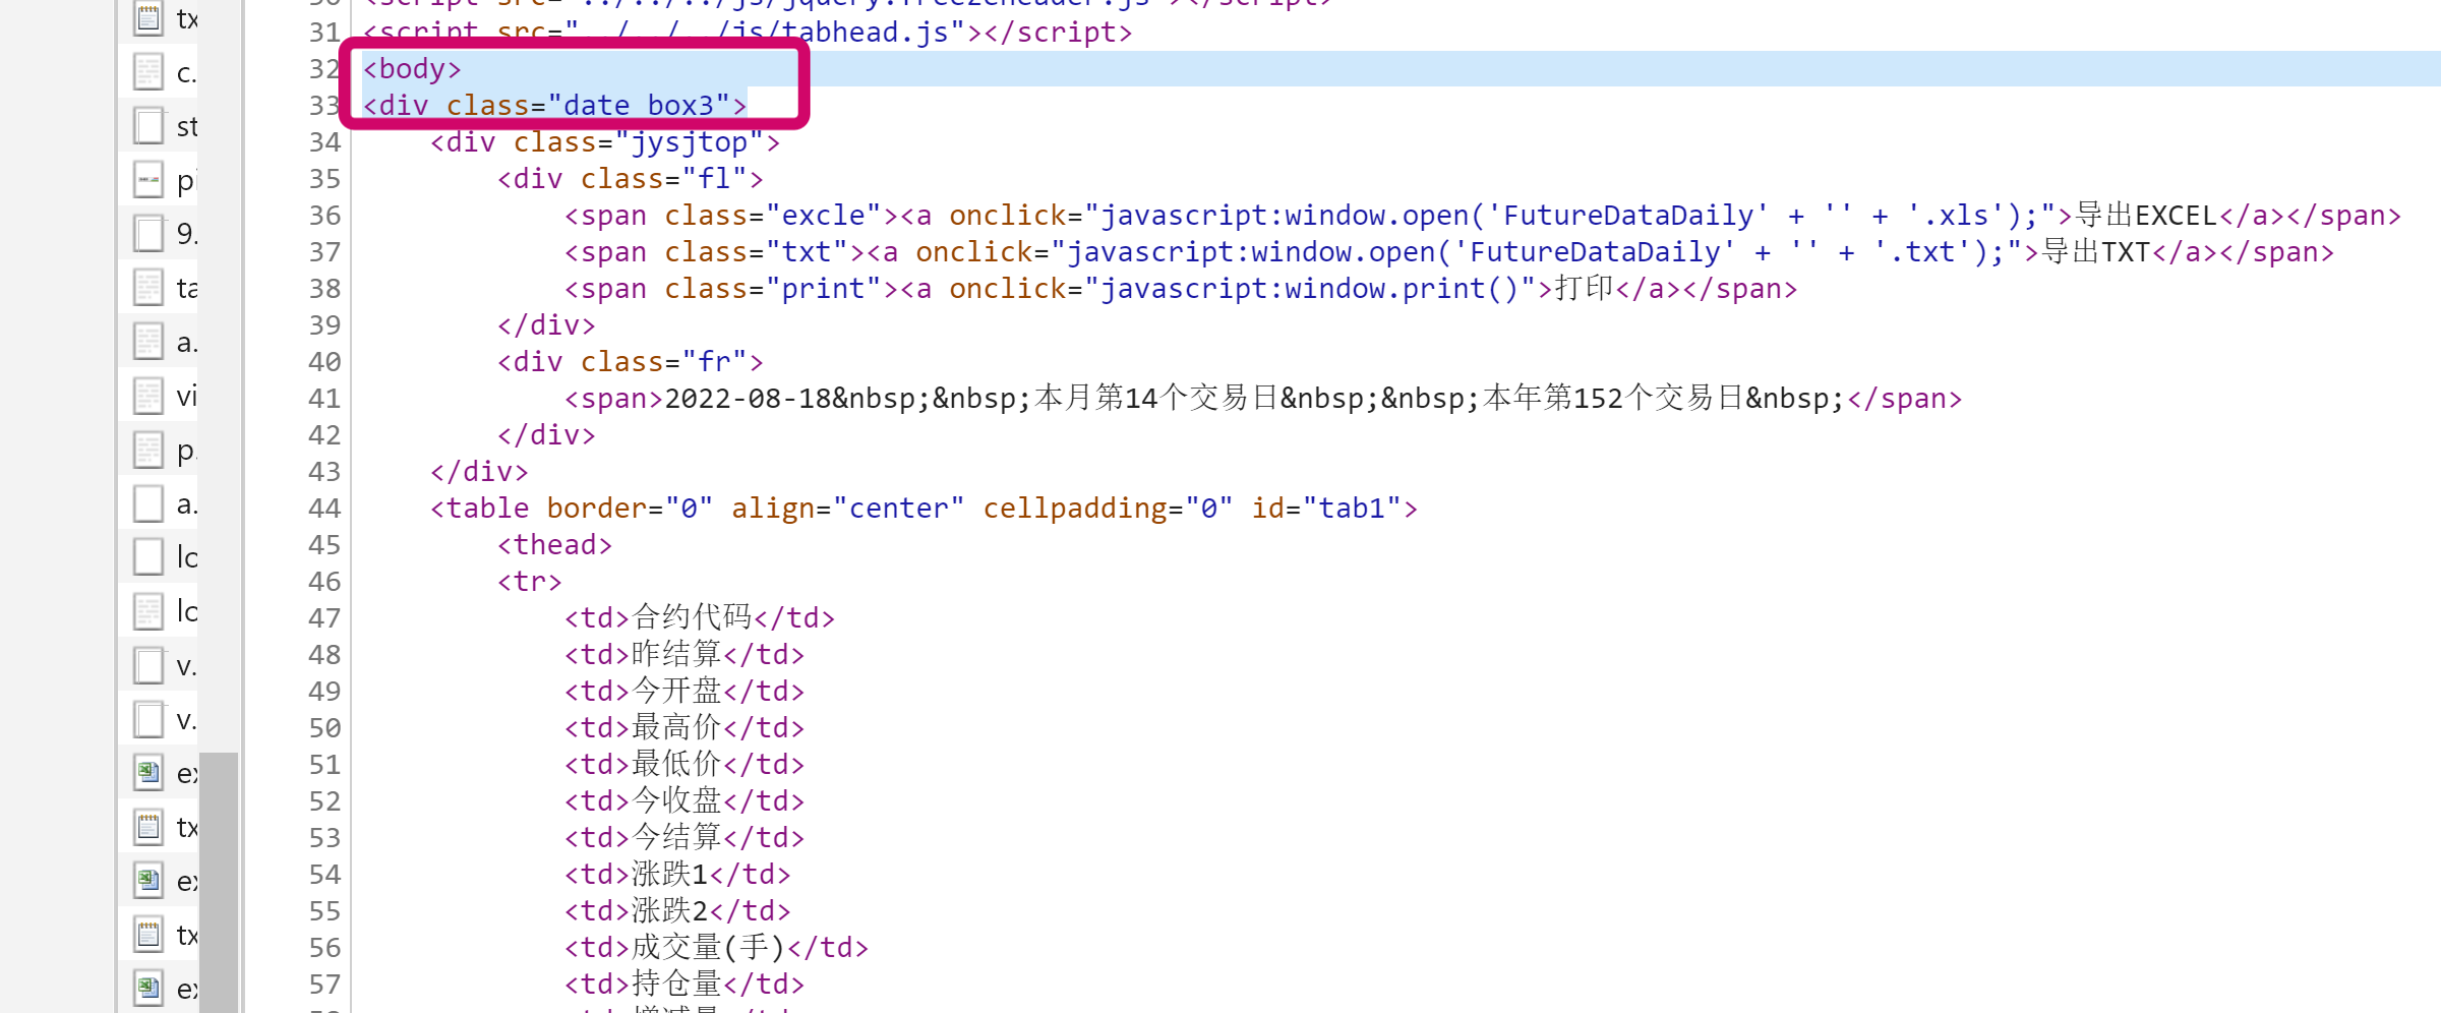The width and height of the screenshot is (2441, 1013).
Task: Place cursor in the "date box3" class value
Action: pos(639,106)
